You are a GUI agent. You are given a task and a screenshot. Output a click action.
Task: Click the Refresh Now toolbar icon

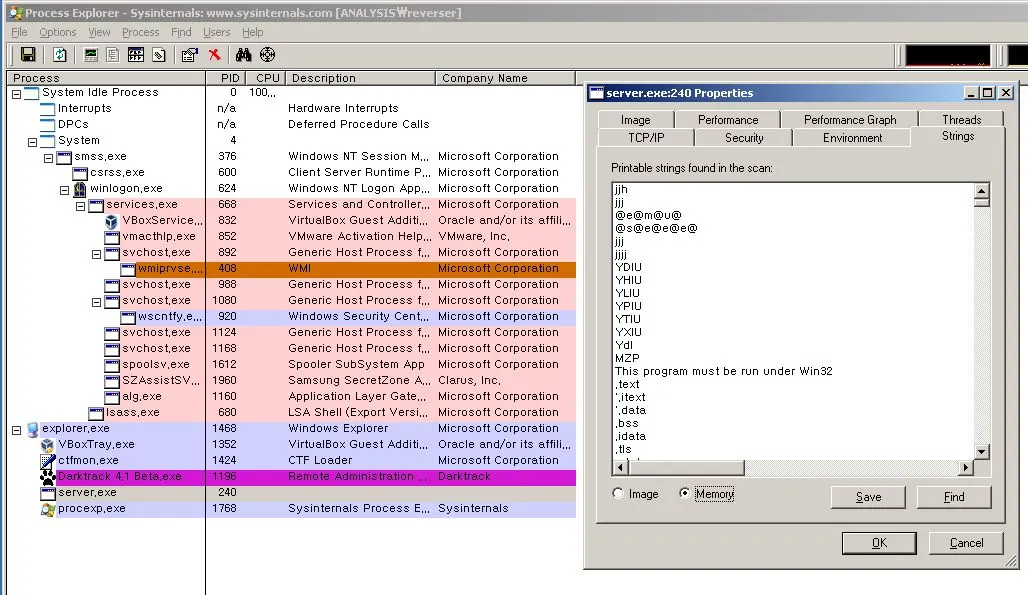tap(60, 55)
